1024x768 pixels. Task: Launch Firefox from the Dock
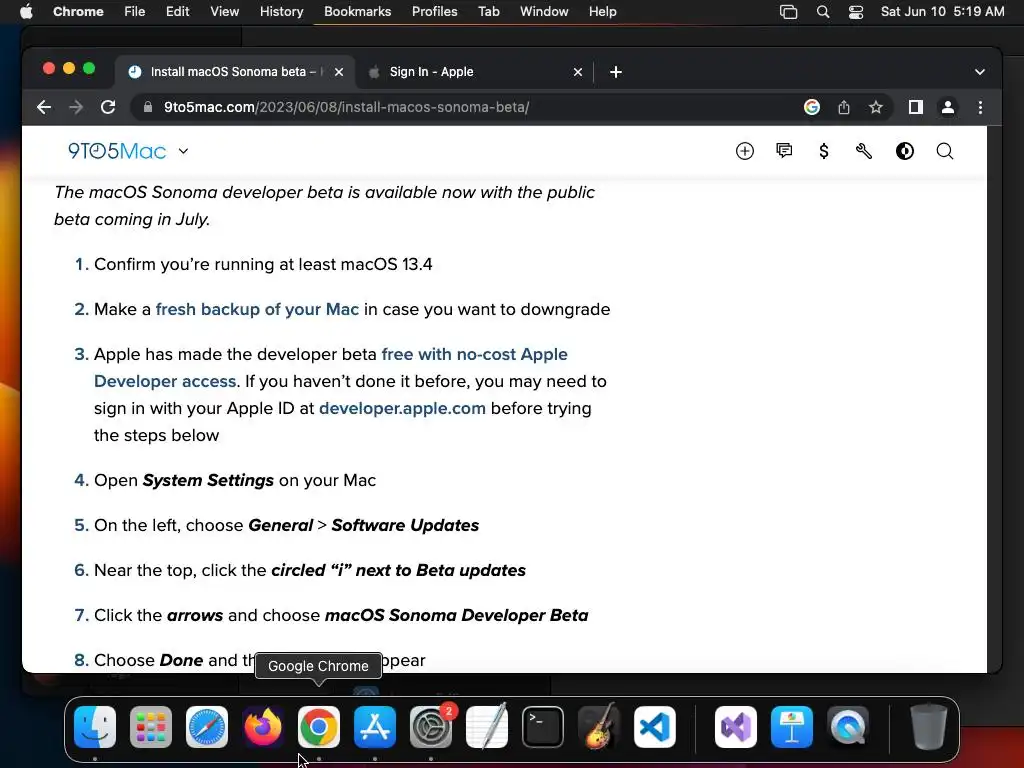[263, 727]
